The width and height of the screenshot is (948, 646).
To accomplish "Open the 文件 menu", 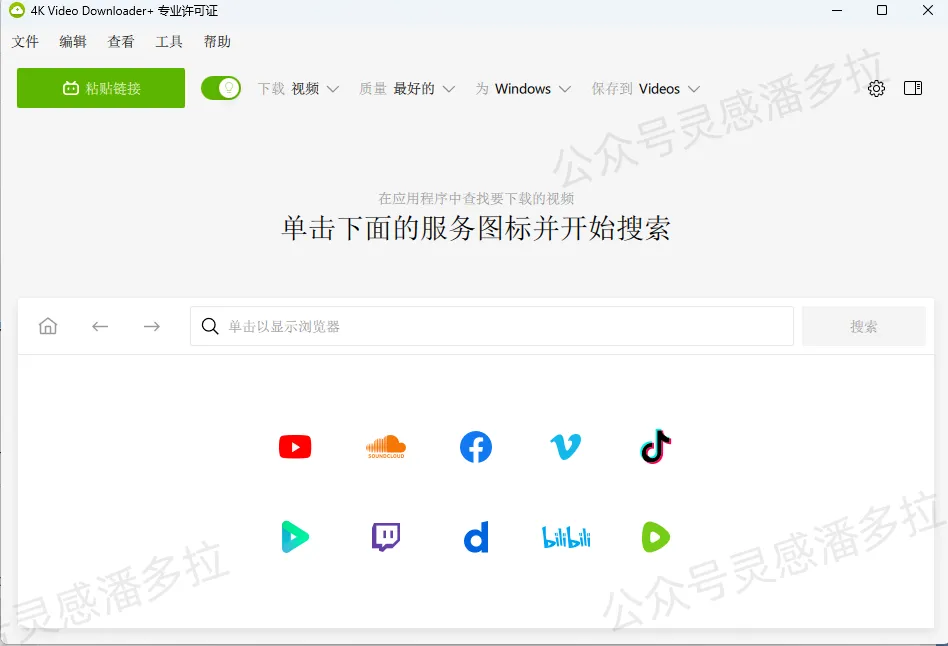I will pos(25,42).
